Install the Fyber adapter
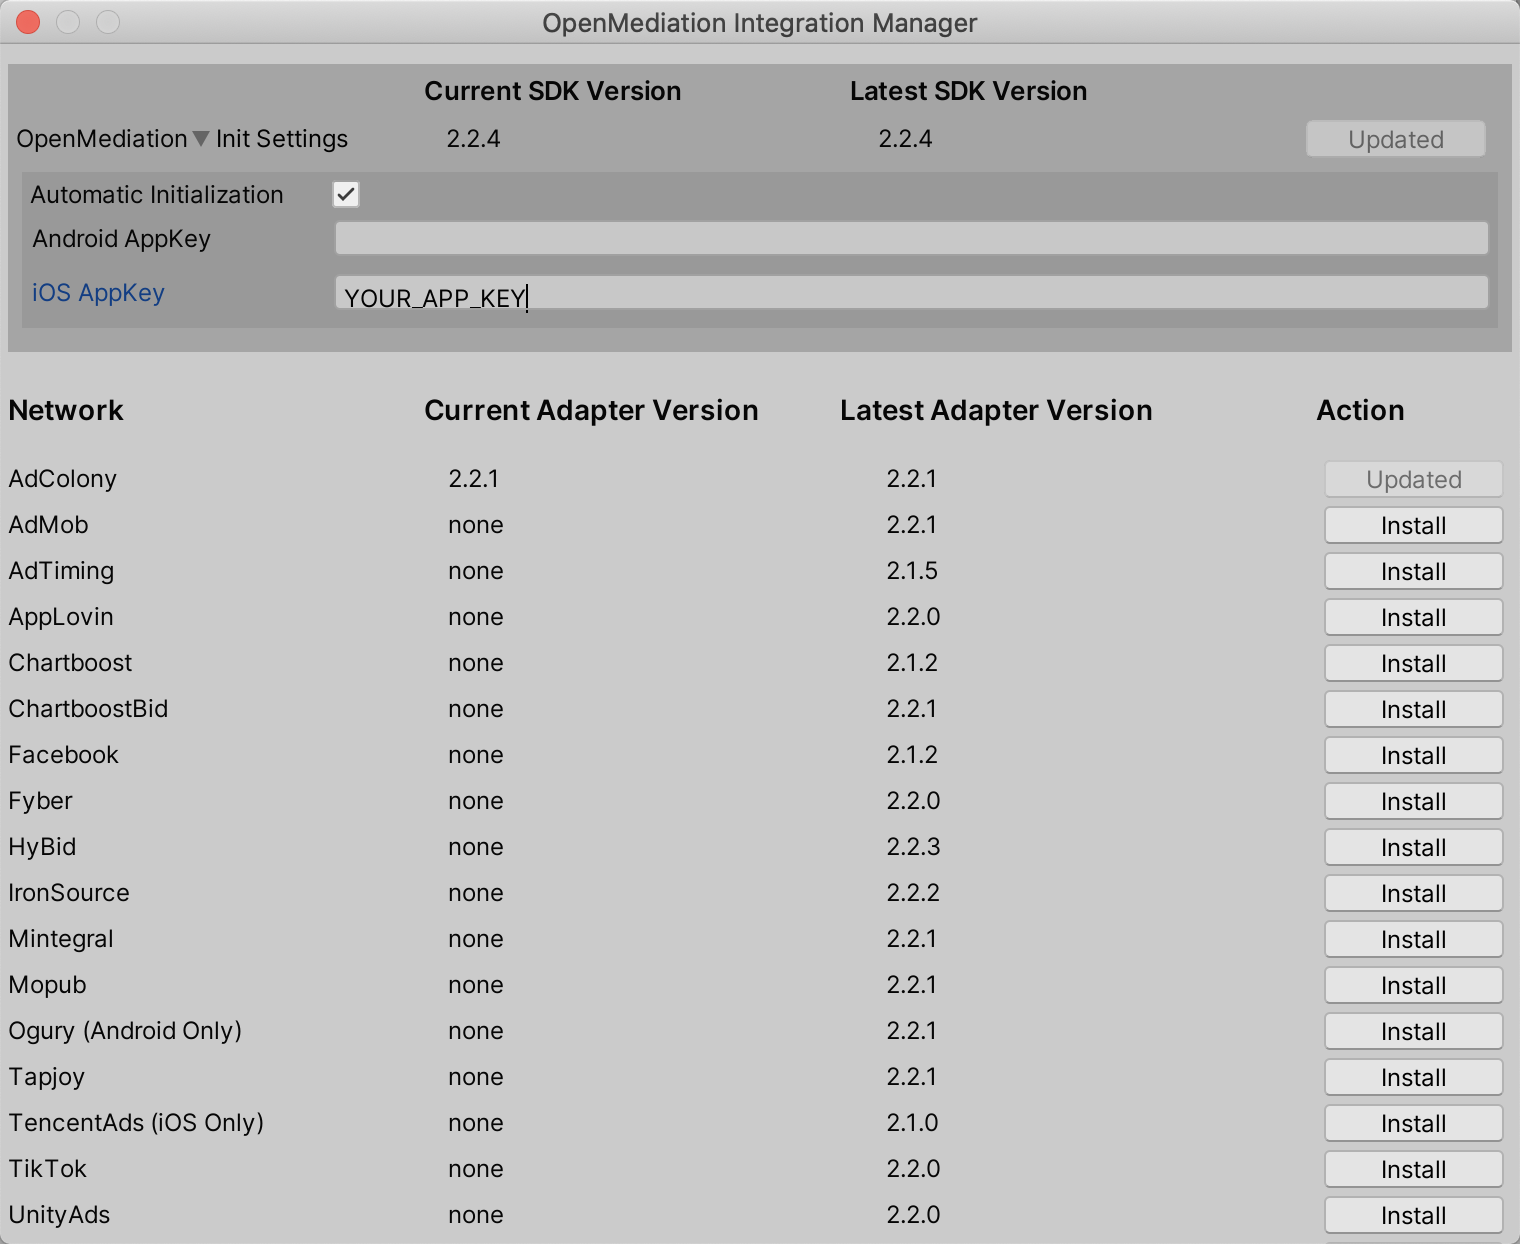 pyautogui.click(x=1413, y=801)
